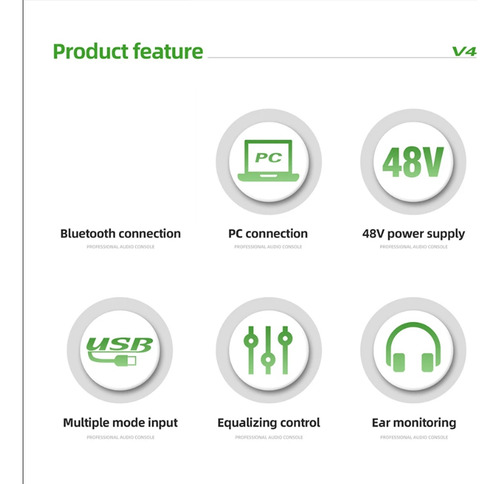Click the green USB cable icon
The width and height of the screenshot is (500, 484).
pyautogui.click(x=120, y=351)
